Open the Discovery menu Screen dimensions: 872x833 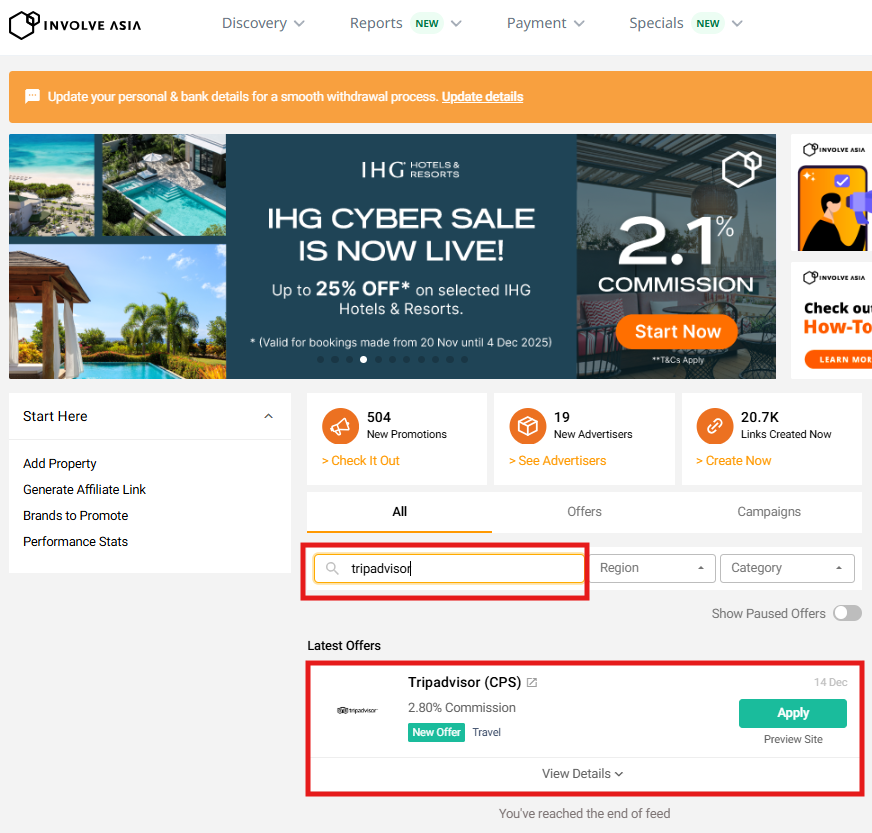(263, 23)
